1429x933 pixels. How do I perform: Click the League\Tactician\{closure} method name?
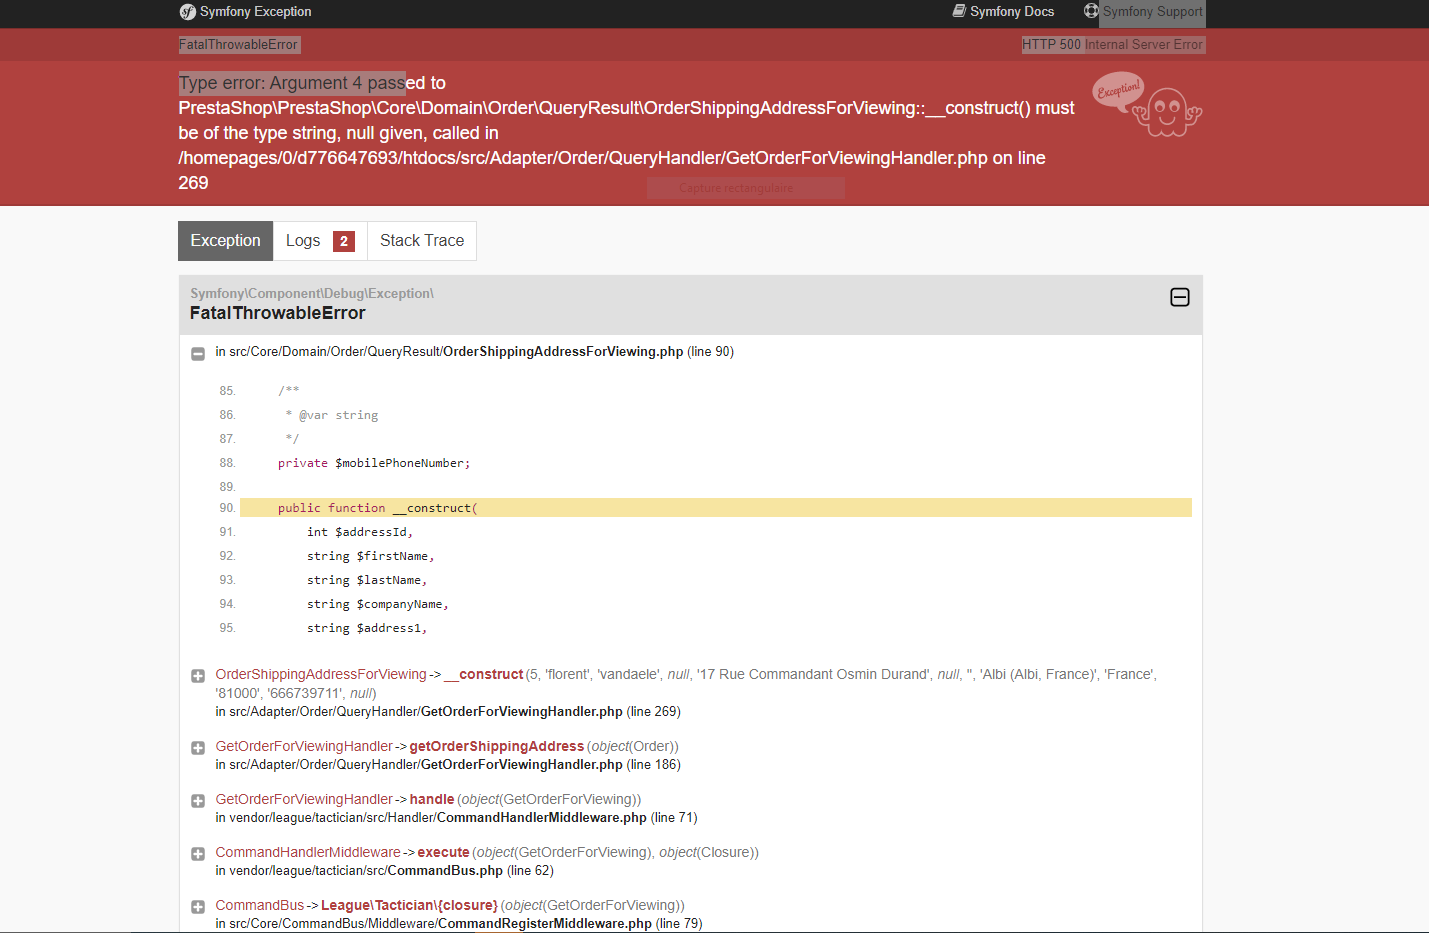coord(409,906)
